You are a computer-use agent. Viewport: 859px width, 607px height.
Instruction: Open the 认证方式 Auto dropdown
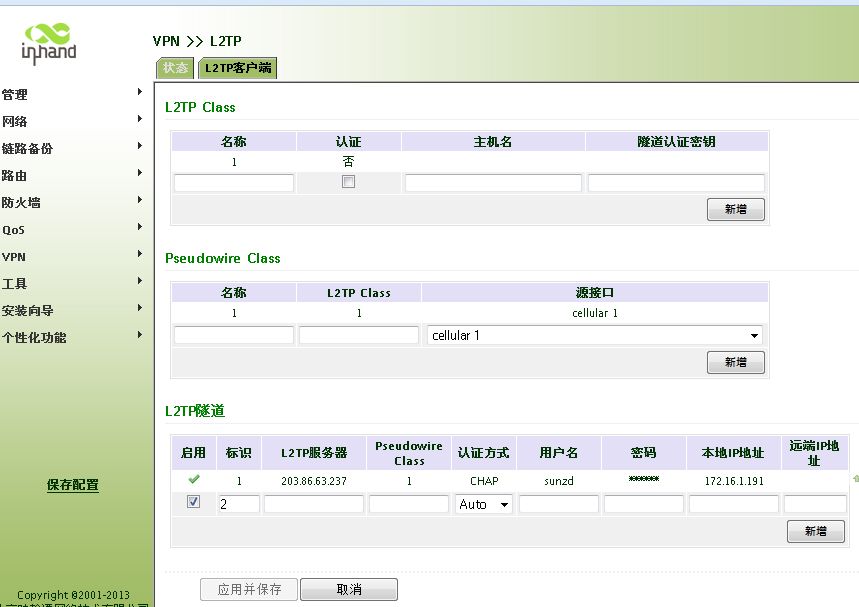(x=484, y=505)
